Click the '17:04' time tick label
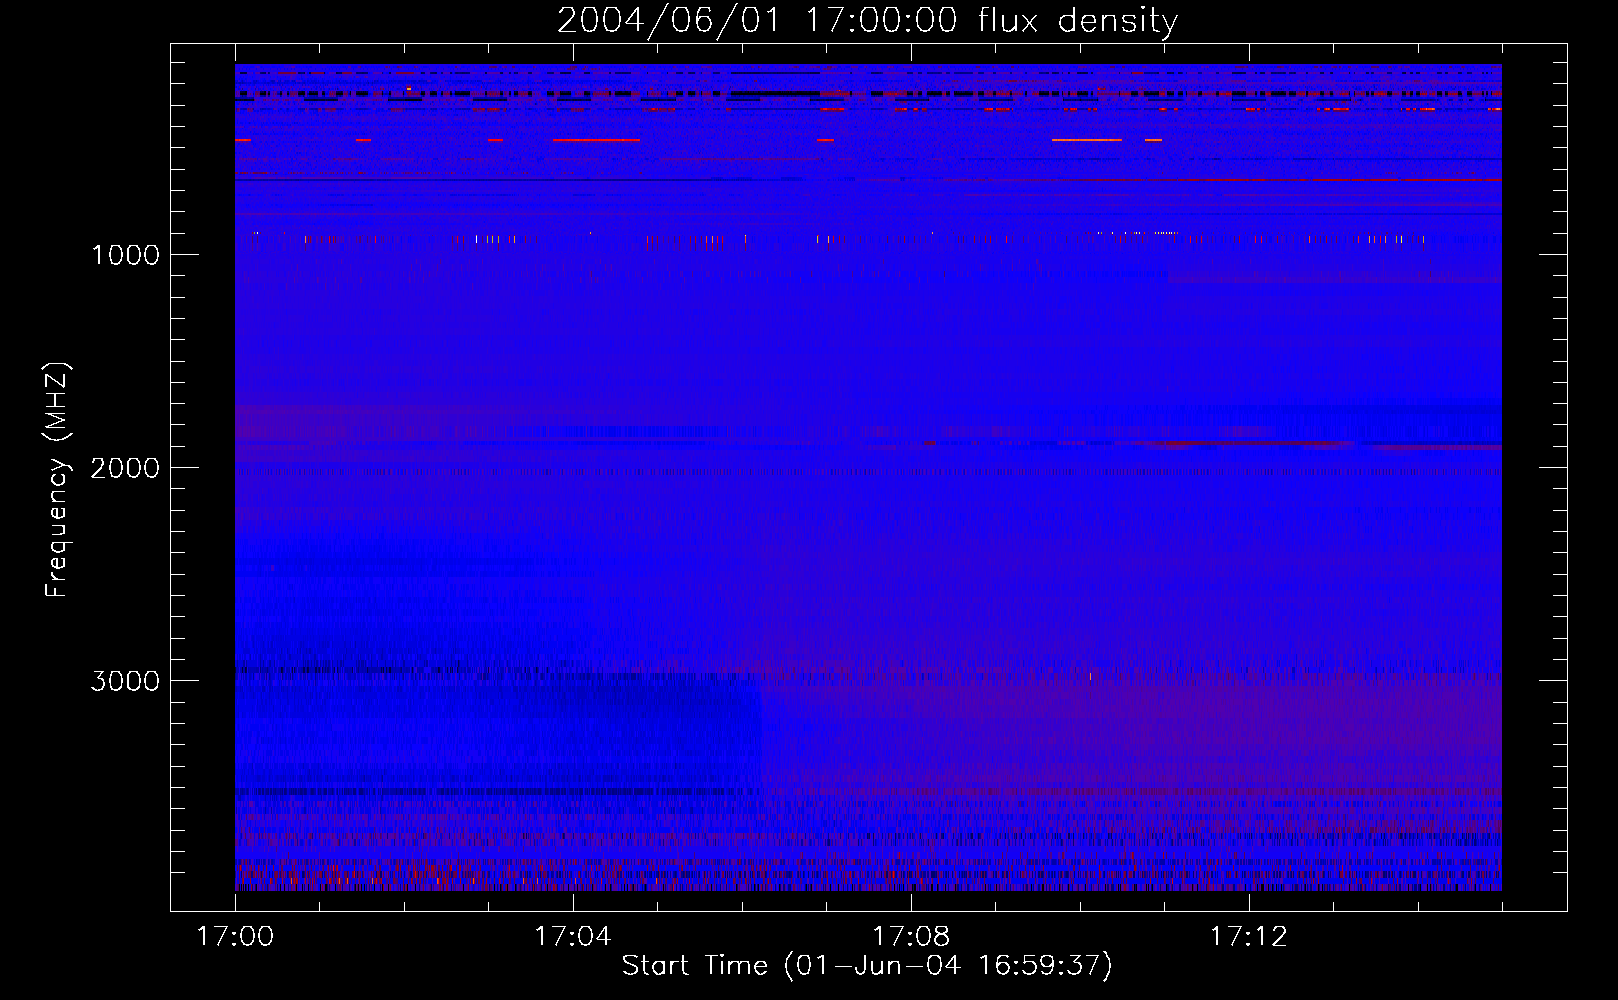 pos(573,937)
